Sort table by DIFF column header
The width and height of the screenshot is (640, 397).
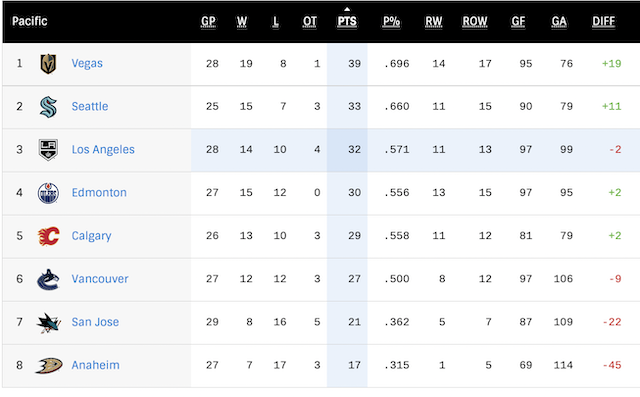(x=603, y=22)
